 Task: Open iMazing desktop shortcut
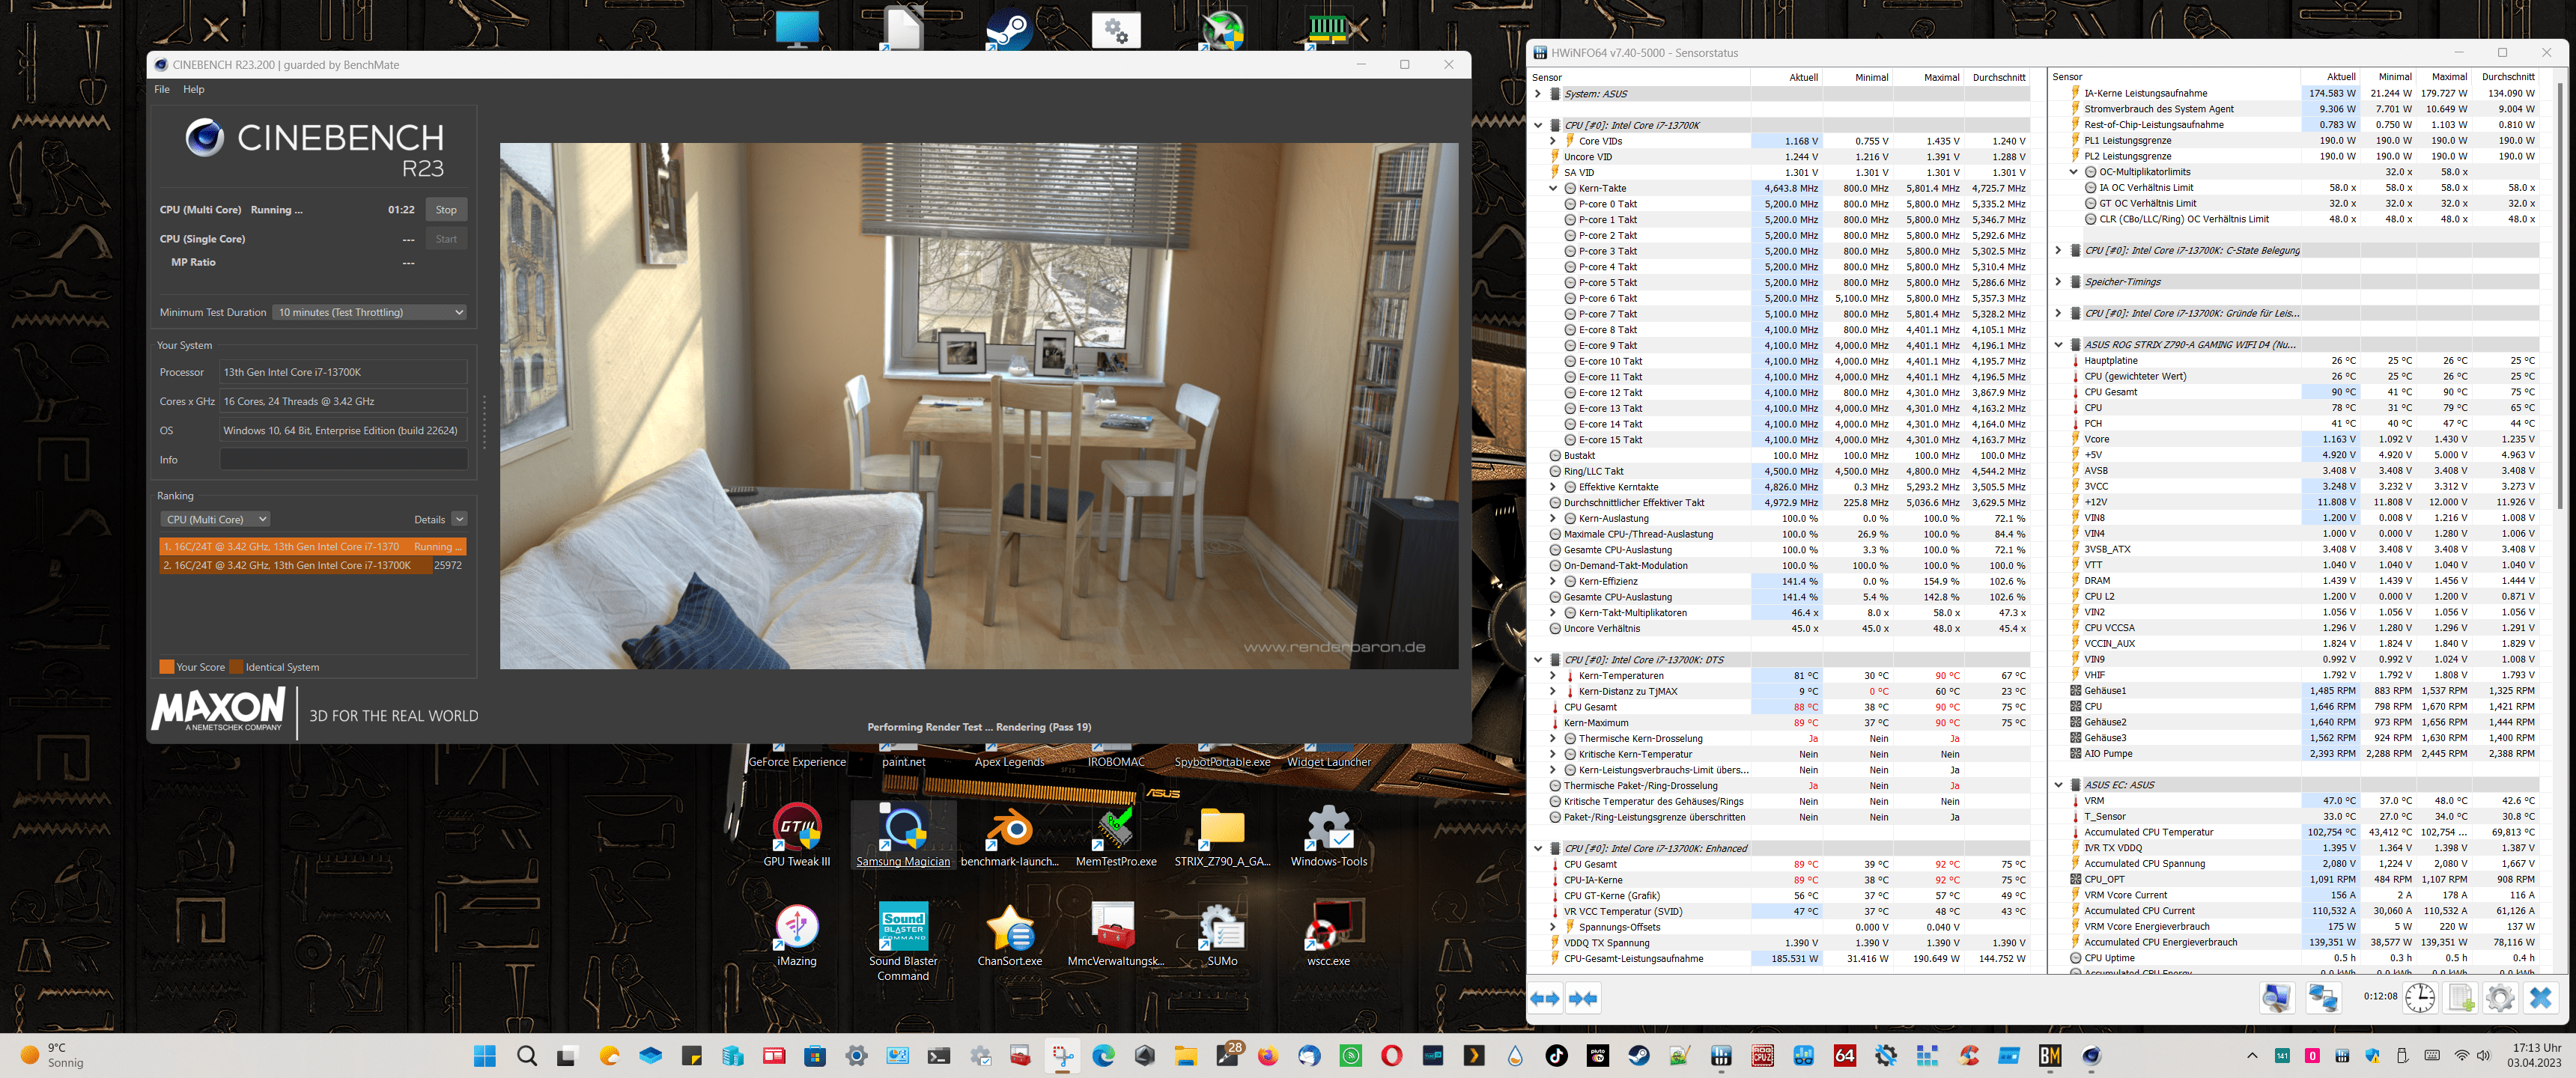[x=796, y=934]
